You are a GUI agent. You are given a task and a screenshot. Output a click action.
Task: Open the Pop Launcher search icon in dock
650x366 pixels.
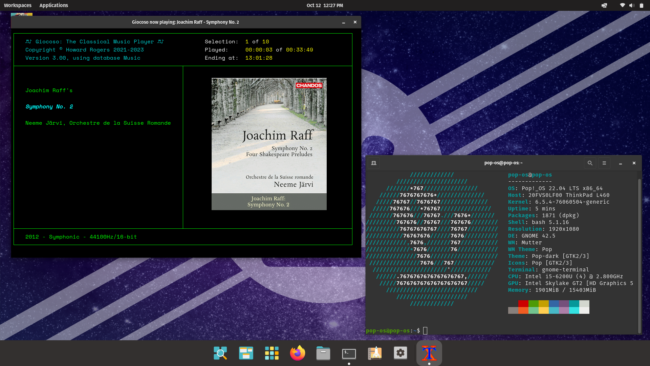point(220,353)
